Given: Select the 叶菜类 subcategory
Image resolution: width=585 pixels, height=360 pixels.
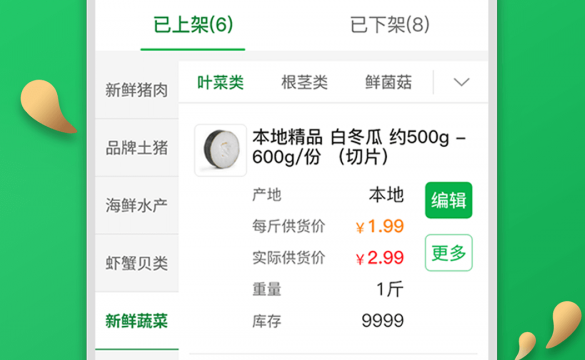Looking at the screenshot, I should [x=220, y=82].
